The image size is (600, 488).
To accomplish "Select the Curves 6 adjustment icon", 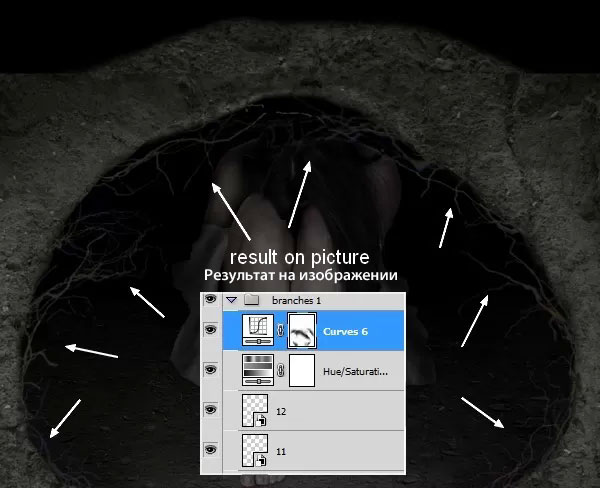I will 258,330.
